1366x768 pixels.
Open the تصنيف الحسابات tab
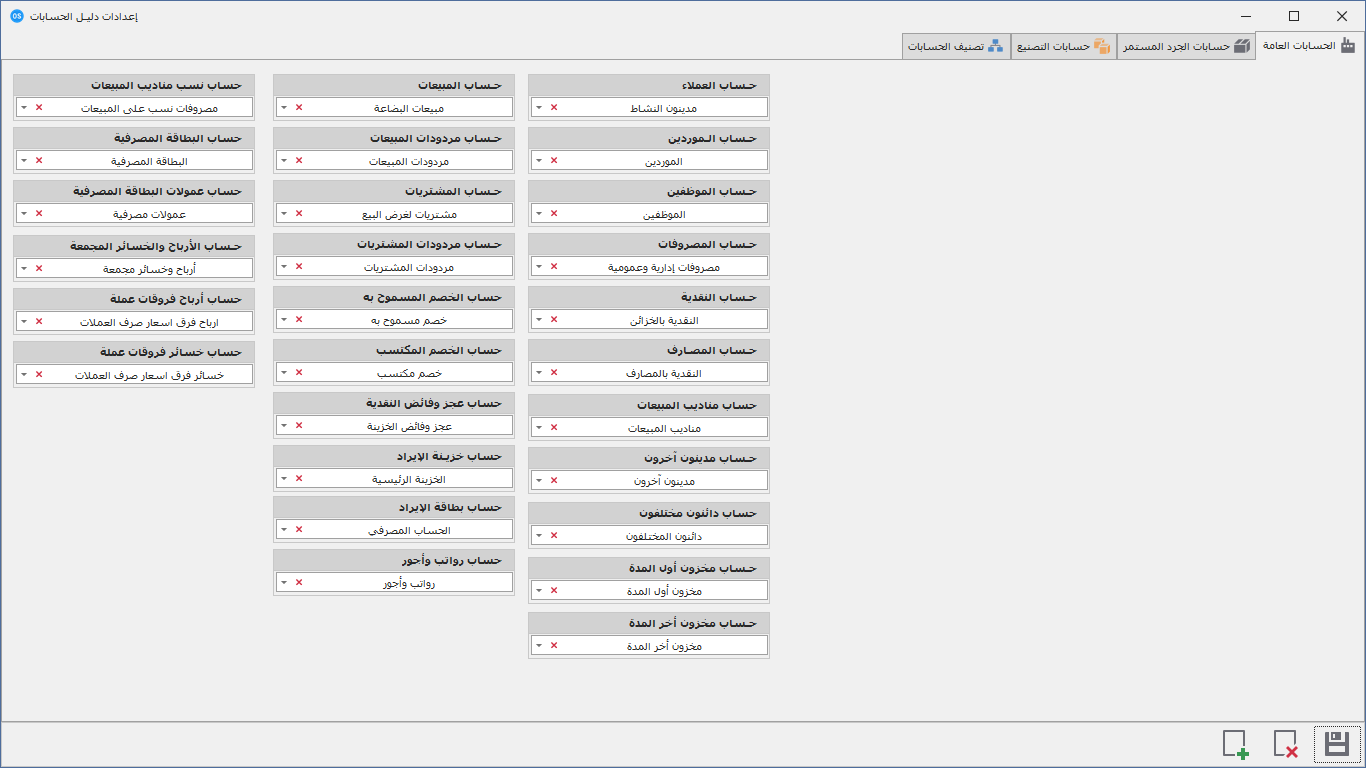(954, 46)
